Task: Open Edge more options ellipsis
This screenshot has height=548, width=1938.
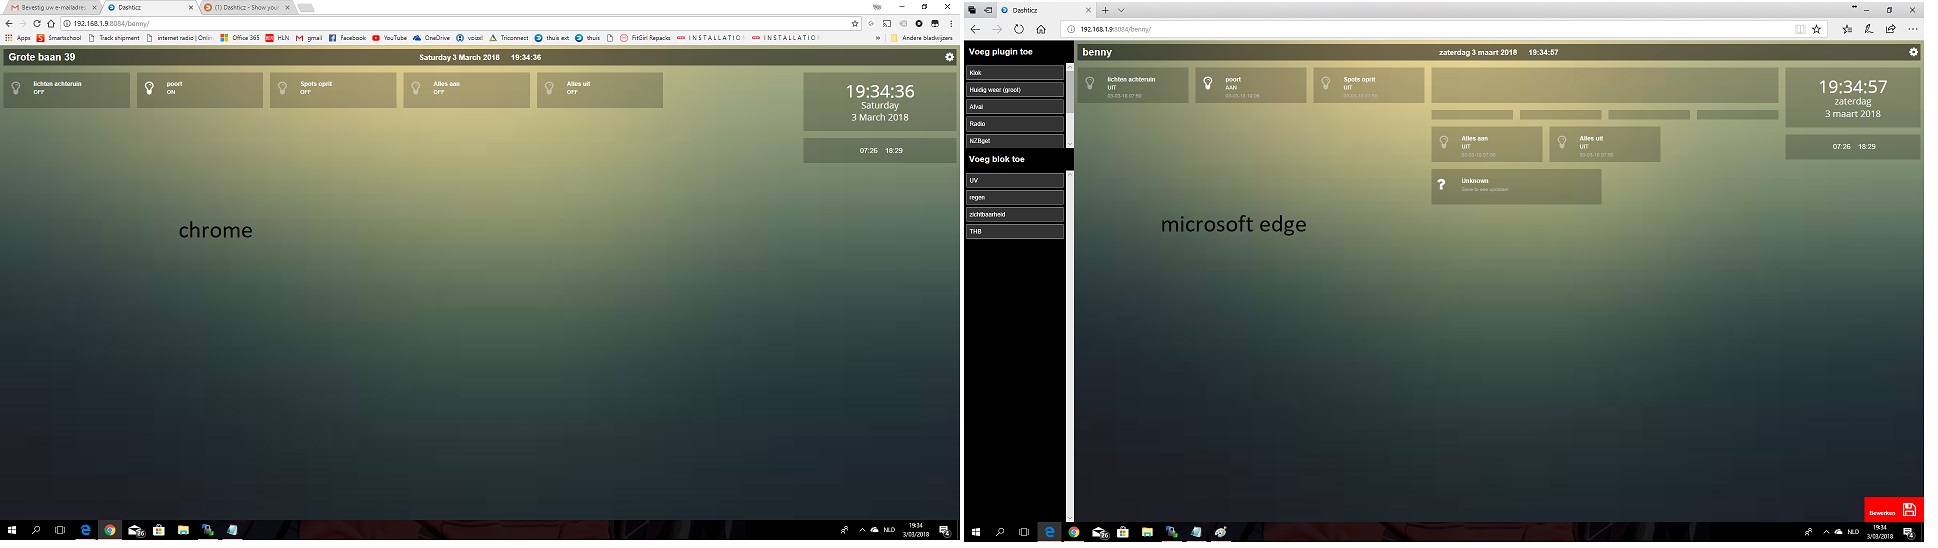Action: tap(1913, 29)
